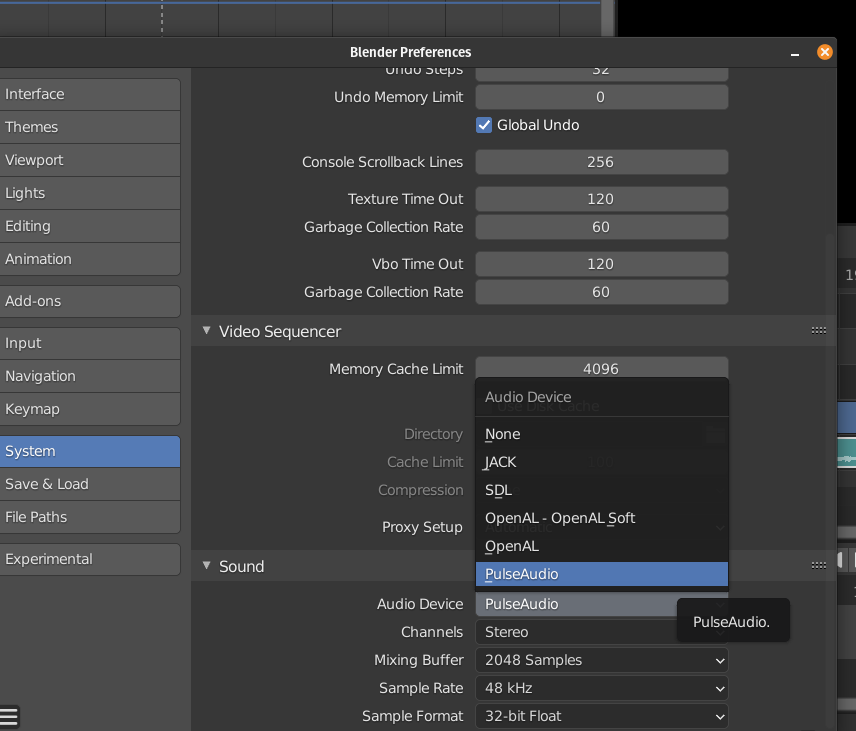Open the Themes preferences tab
This screenshot has height=731, width=856.
click(x=90, y=127)
